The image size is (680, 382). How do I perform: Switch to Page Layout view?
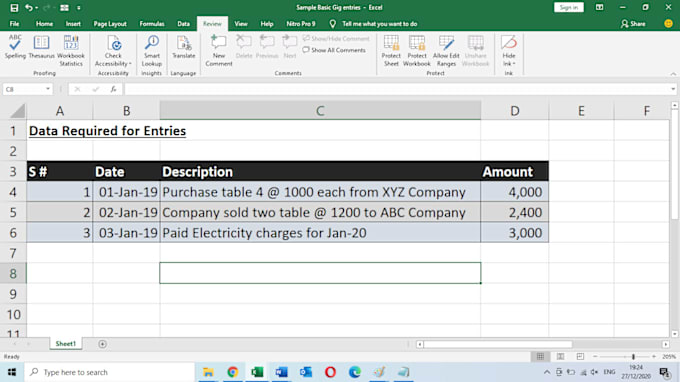[560, 356]
